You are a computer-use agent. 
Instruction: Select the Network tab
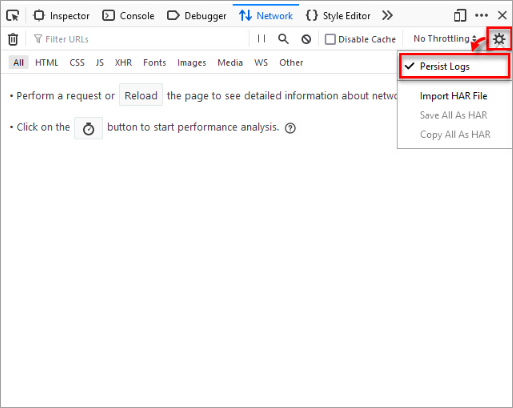coord(266,15)
